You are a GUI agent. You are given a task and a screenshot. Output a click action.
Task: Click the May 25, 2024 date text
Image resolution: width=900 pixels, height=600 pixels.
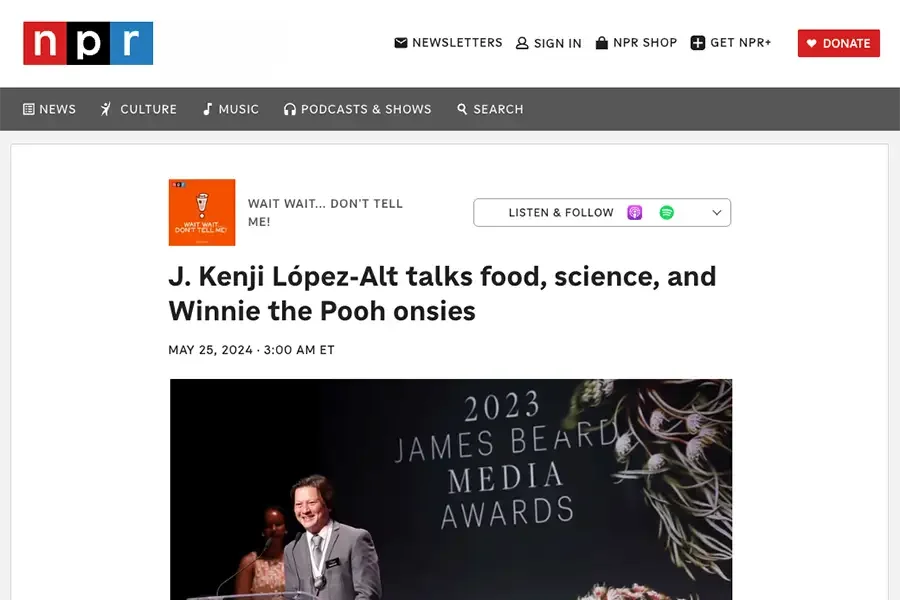pos(251,350)
